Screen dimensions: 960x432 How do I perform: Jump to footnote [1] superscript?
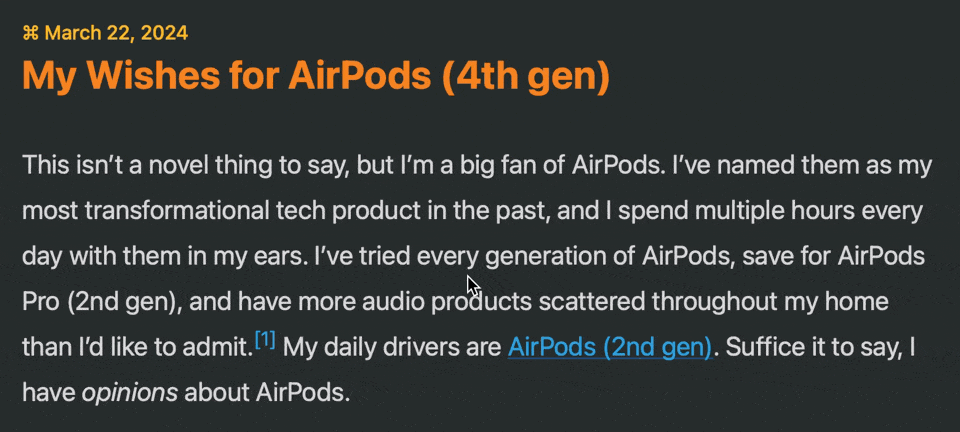265,338
